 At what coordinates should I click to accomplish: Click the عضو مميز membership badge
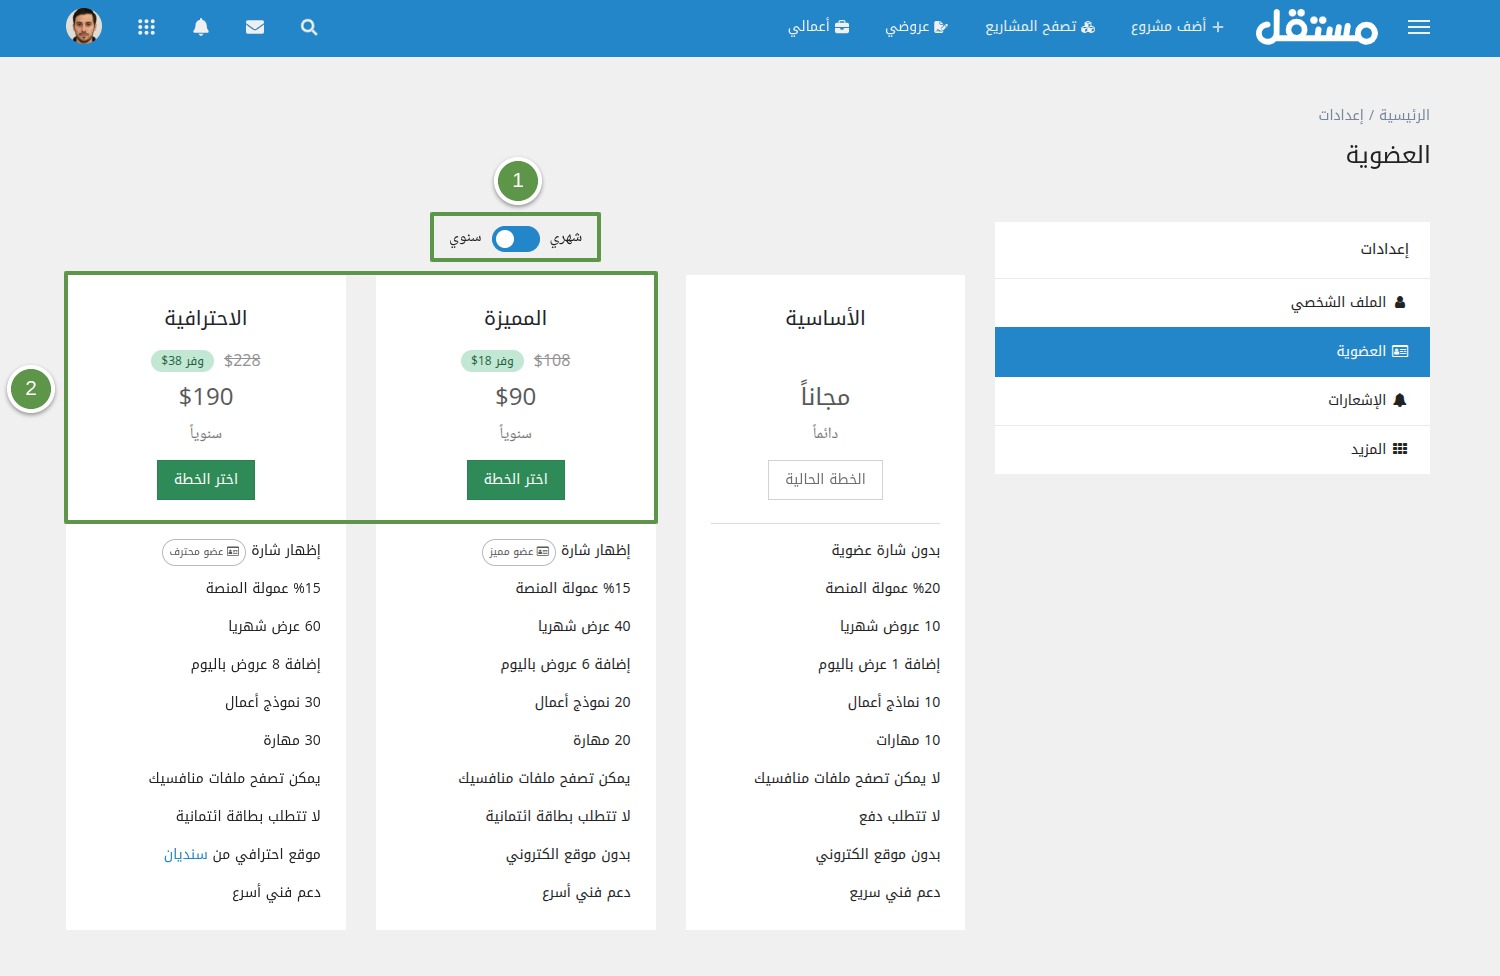pos(518,552)
